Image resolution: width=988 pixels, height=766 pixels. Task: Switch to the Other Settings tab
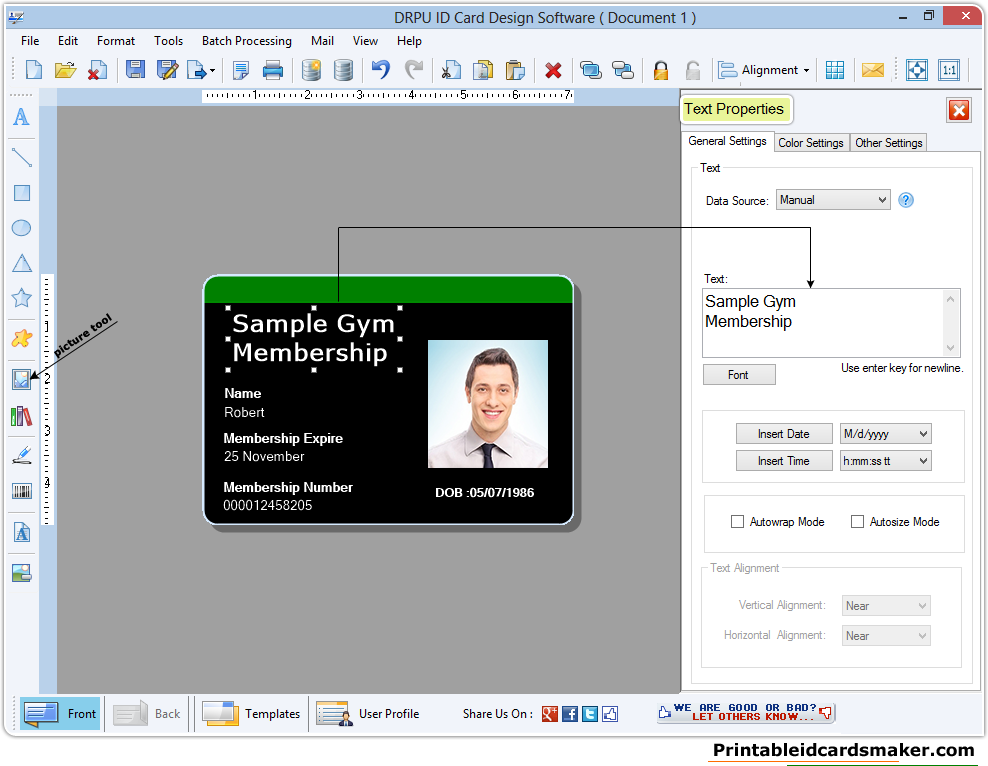tap(888, 143)
